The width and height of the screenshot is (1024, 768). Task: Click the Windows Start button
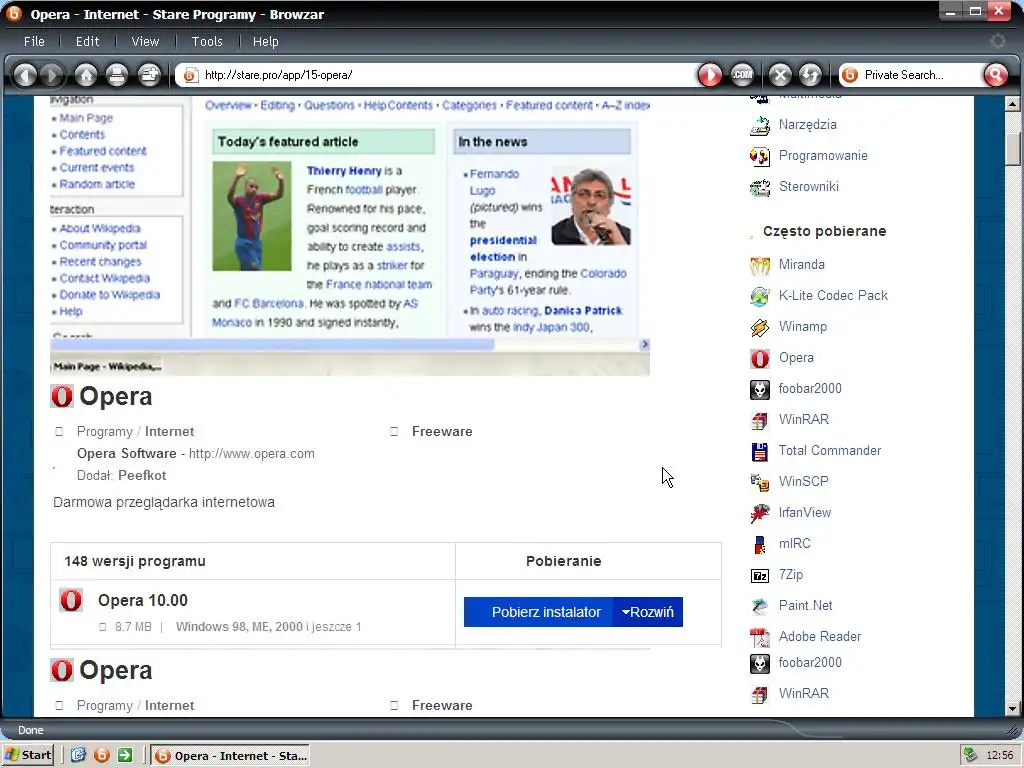click(x=28, y=756)
